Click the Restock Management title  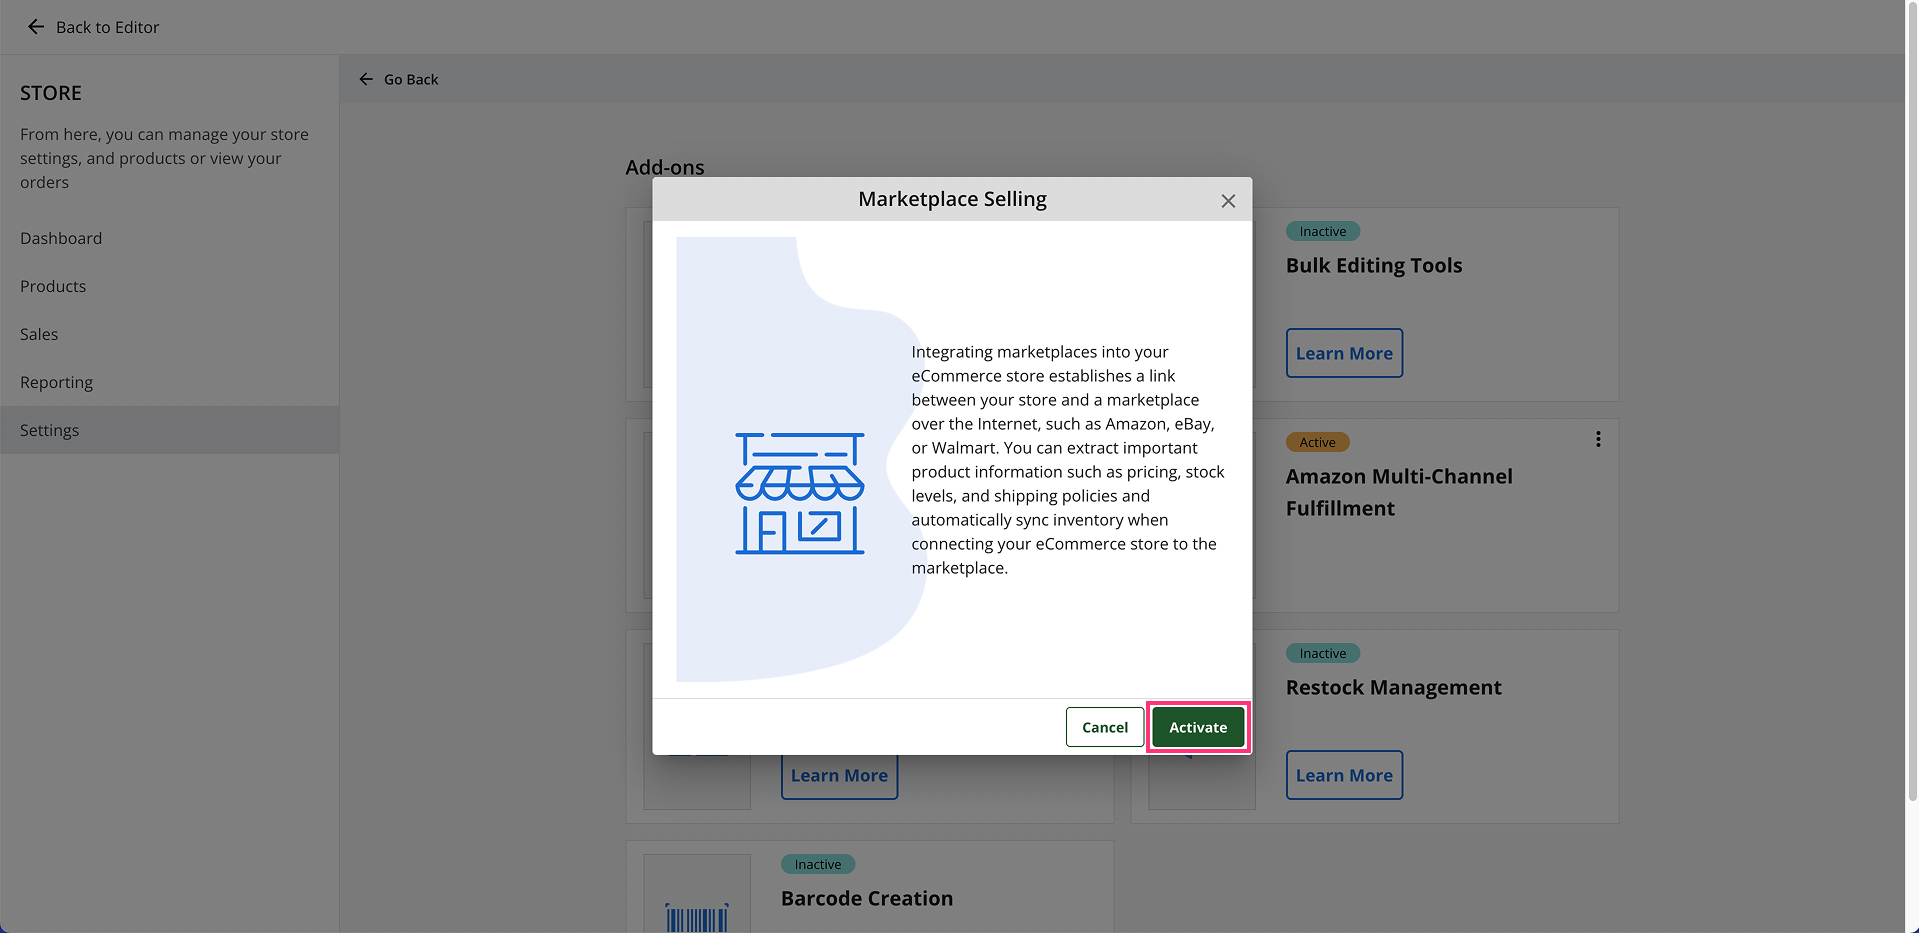[1393, 687]
